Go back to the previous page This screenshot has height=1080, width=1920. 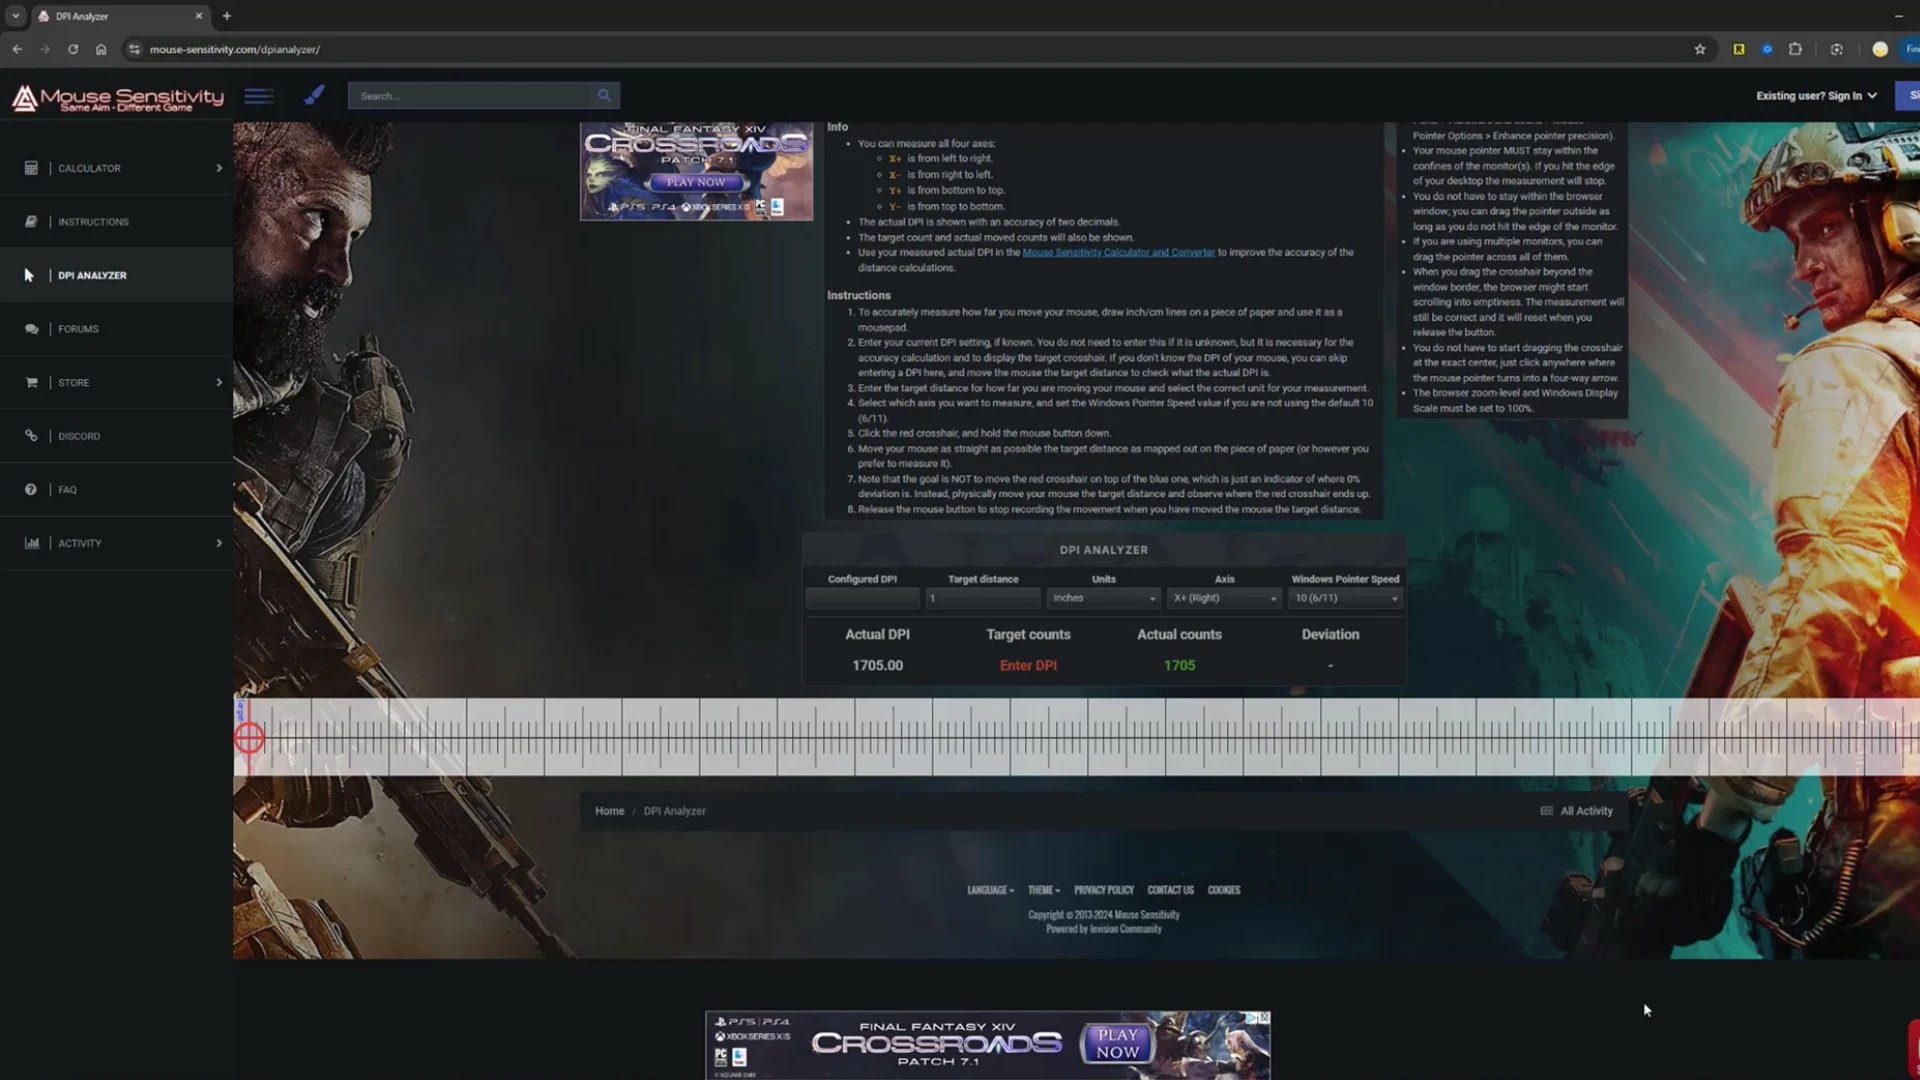(x=18, y=49)
